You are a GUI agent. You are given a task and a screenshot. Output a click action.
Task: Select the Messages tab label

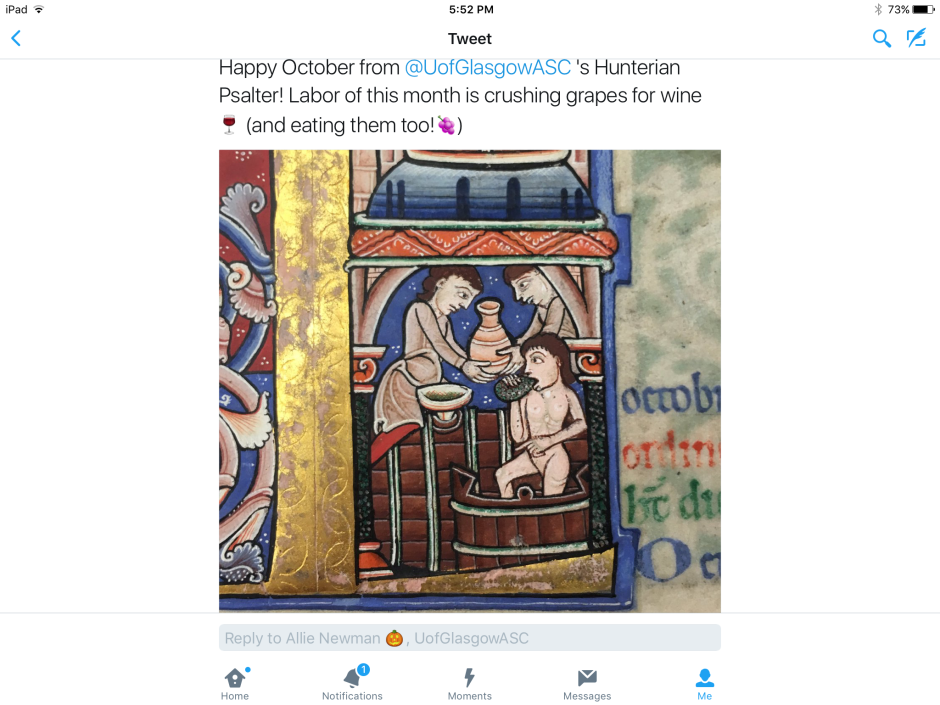(587, 696)
